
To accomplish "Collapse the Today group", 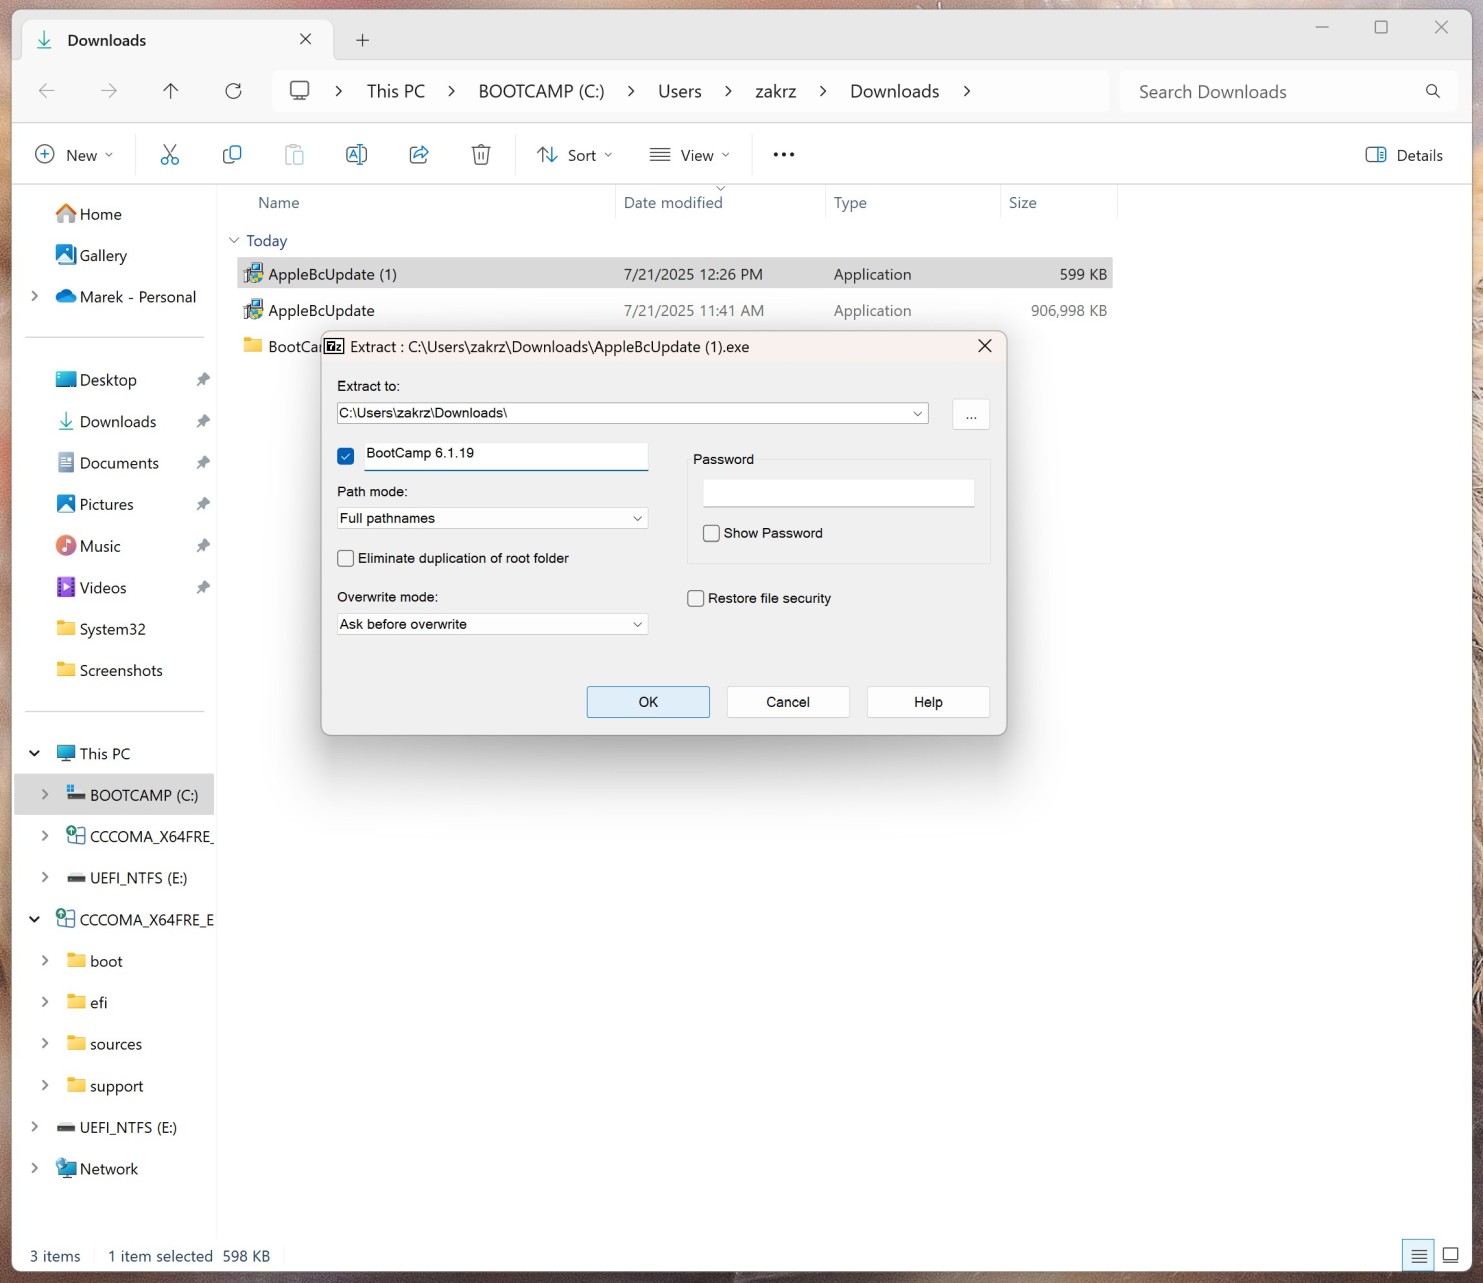I will coord(234,240).
